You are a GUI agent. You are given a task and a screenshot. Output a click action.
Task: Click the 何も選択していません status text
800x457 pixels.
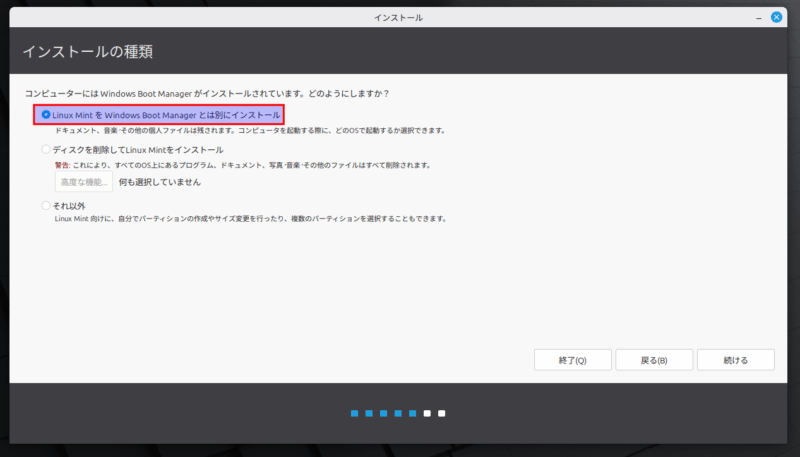[160, 182]
